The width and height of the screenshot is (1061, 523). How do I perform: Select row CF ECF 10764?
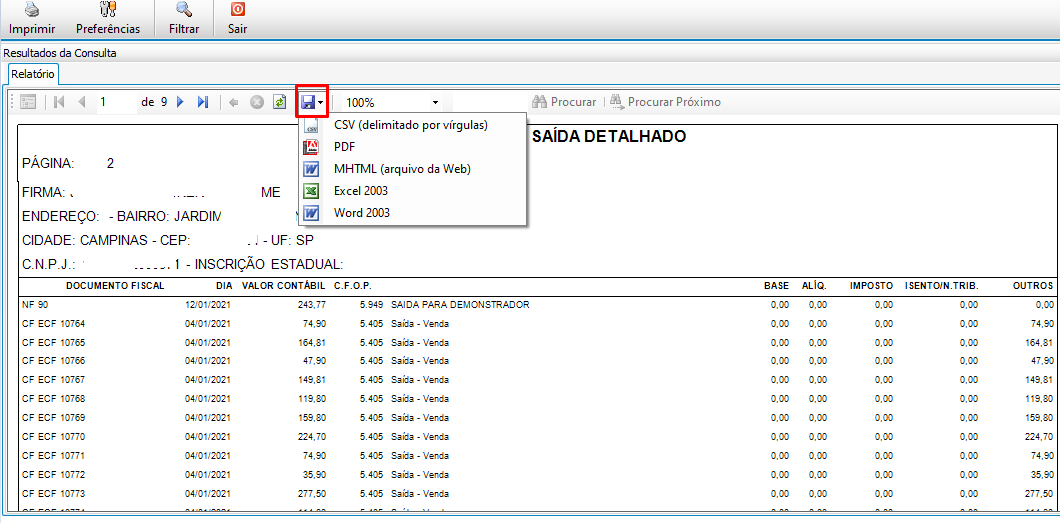(538, 323)
